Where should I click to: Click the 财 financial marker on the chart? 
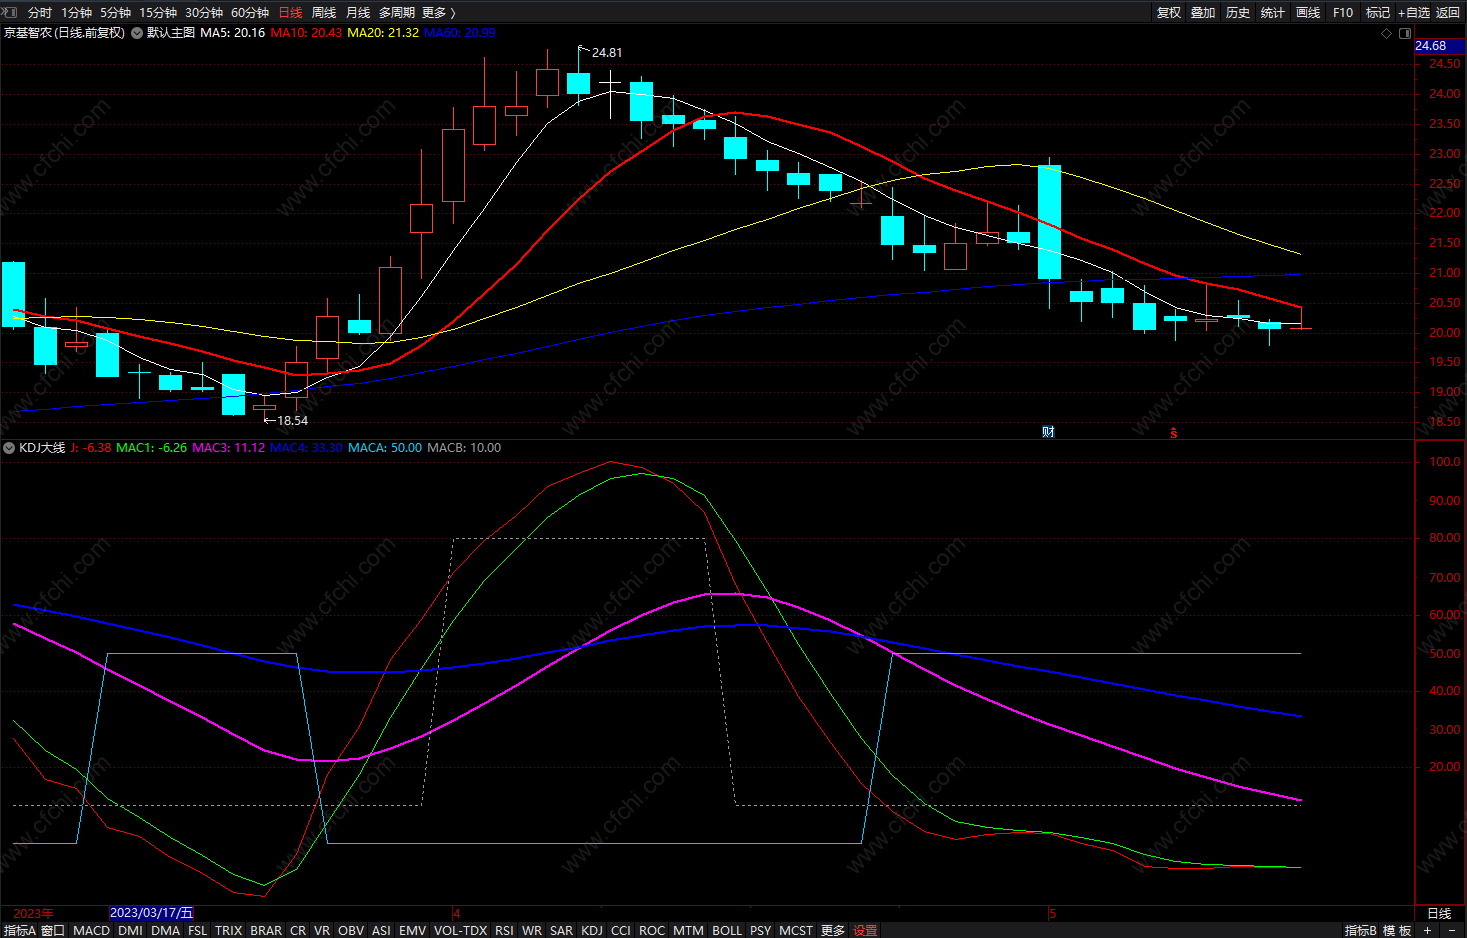point(1048,432)
